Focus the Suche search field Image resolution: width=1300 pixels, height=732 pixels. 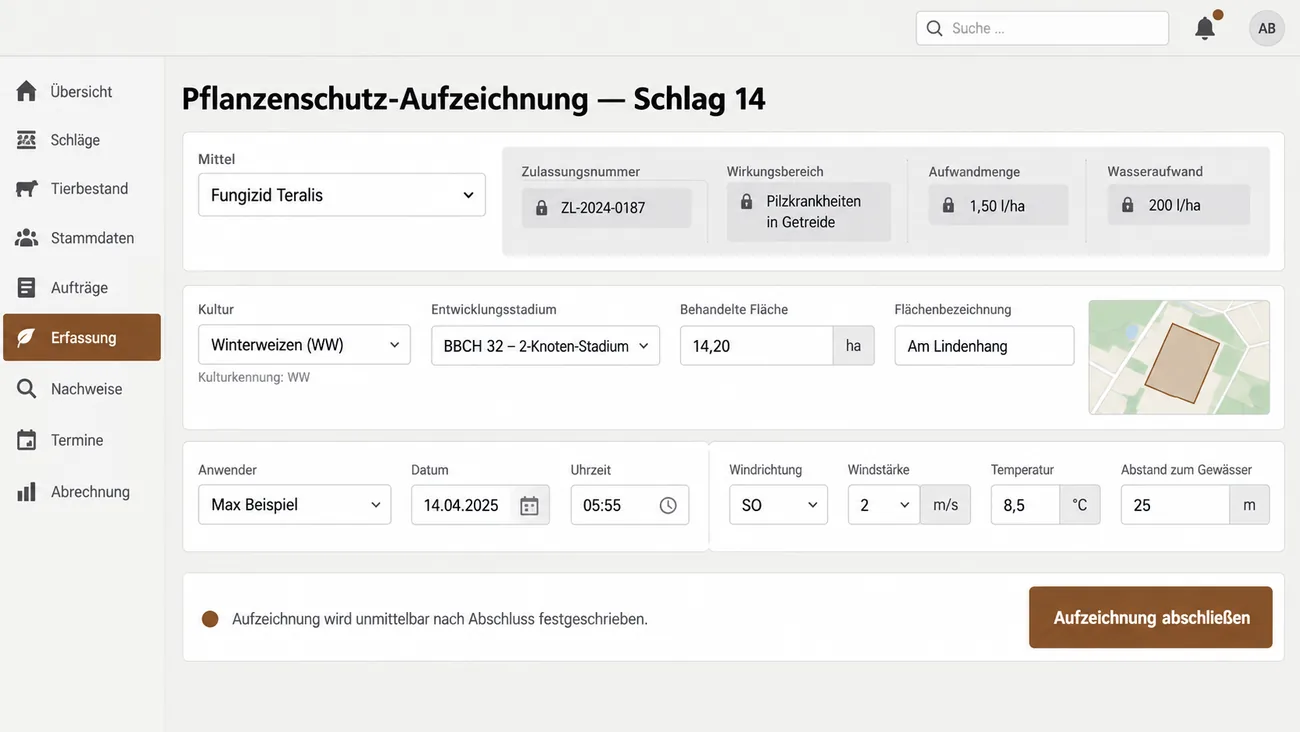(1042, 28)
